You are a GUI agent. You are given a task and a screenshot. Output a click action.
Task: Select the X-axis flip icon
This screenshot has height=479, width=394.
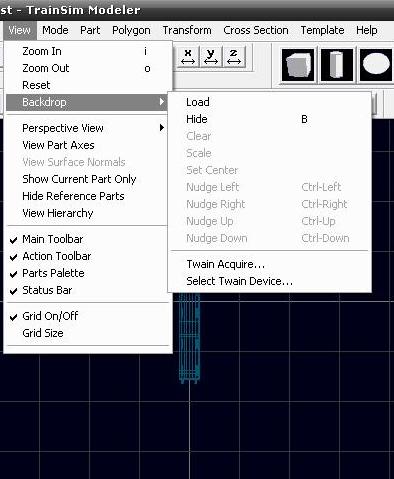188,57
